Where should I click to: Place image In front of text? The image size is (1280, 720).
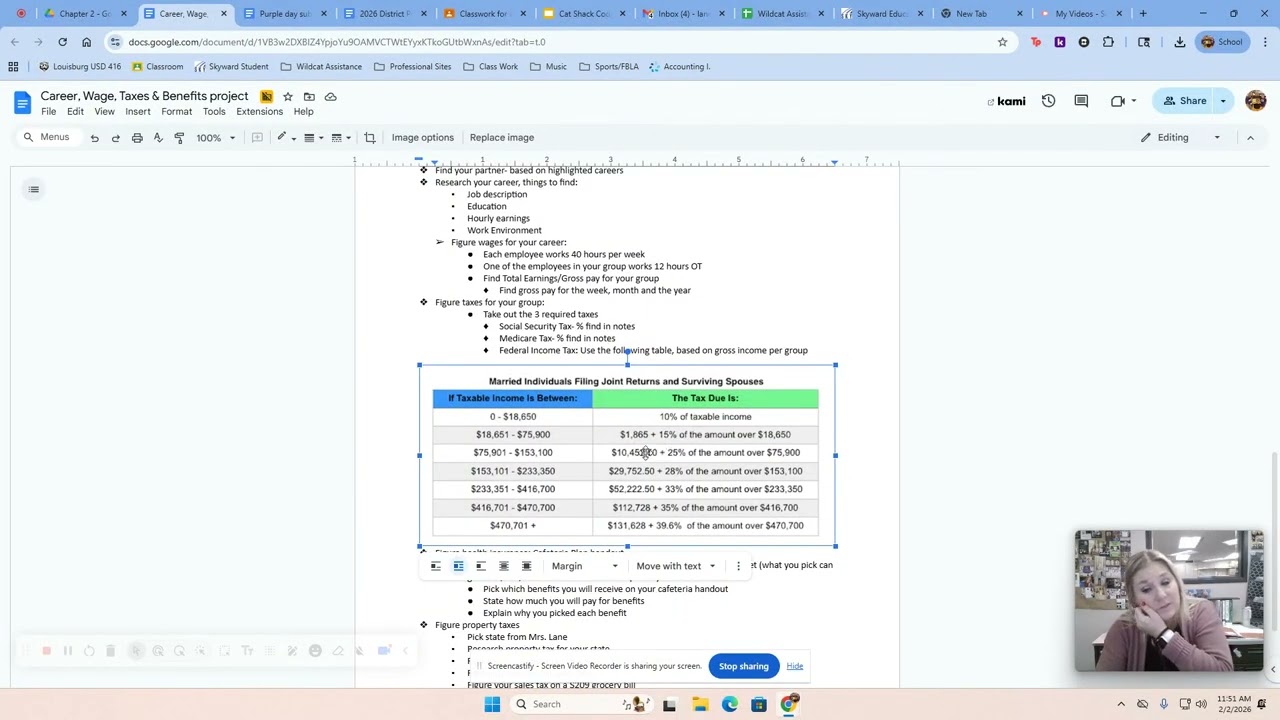(526, 566)
